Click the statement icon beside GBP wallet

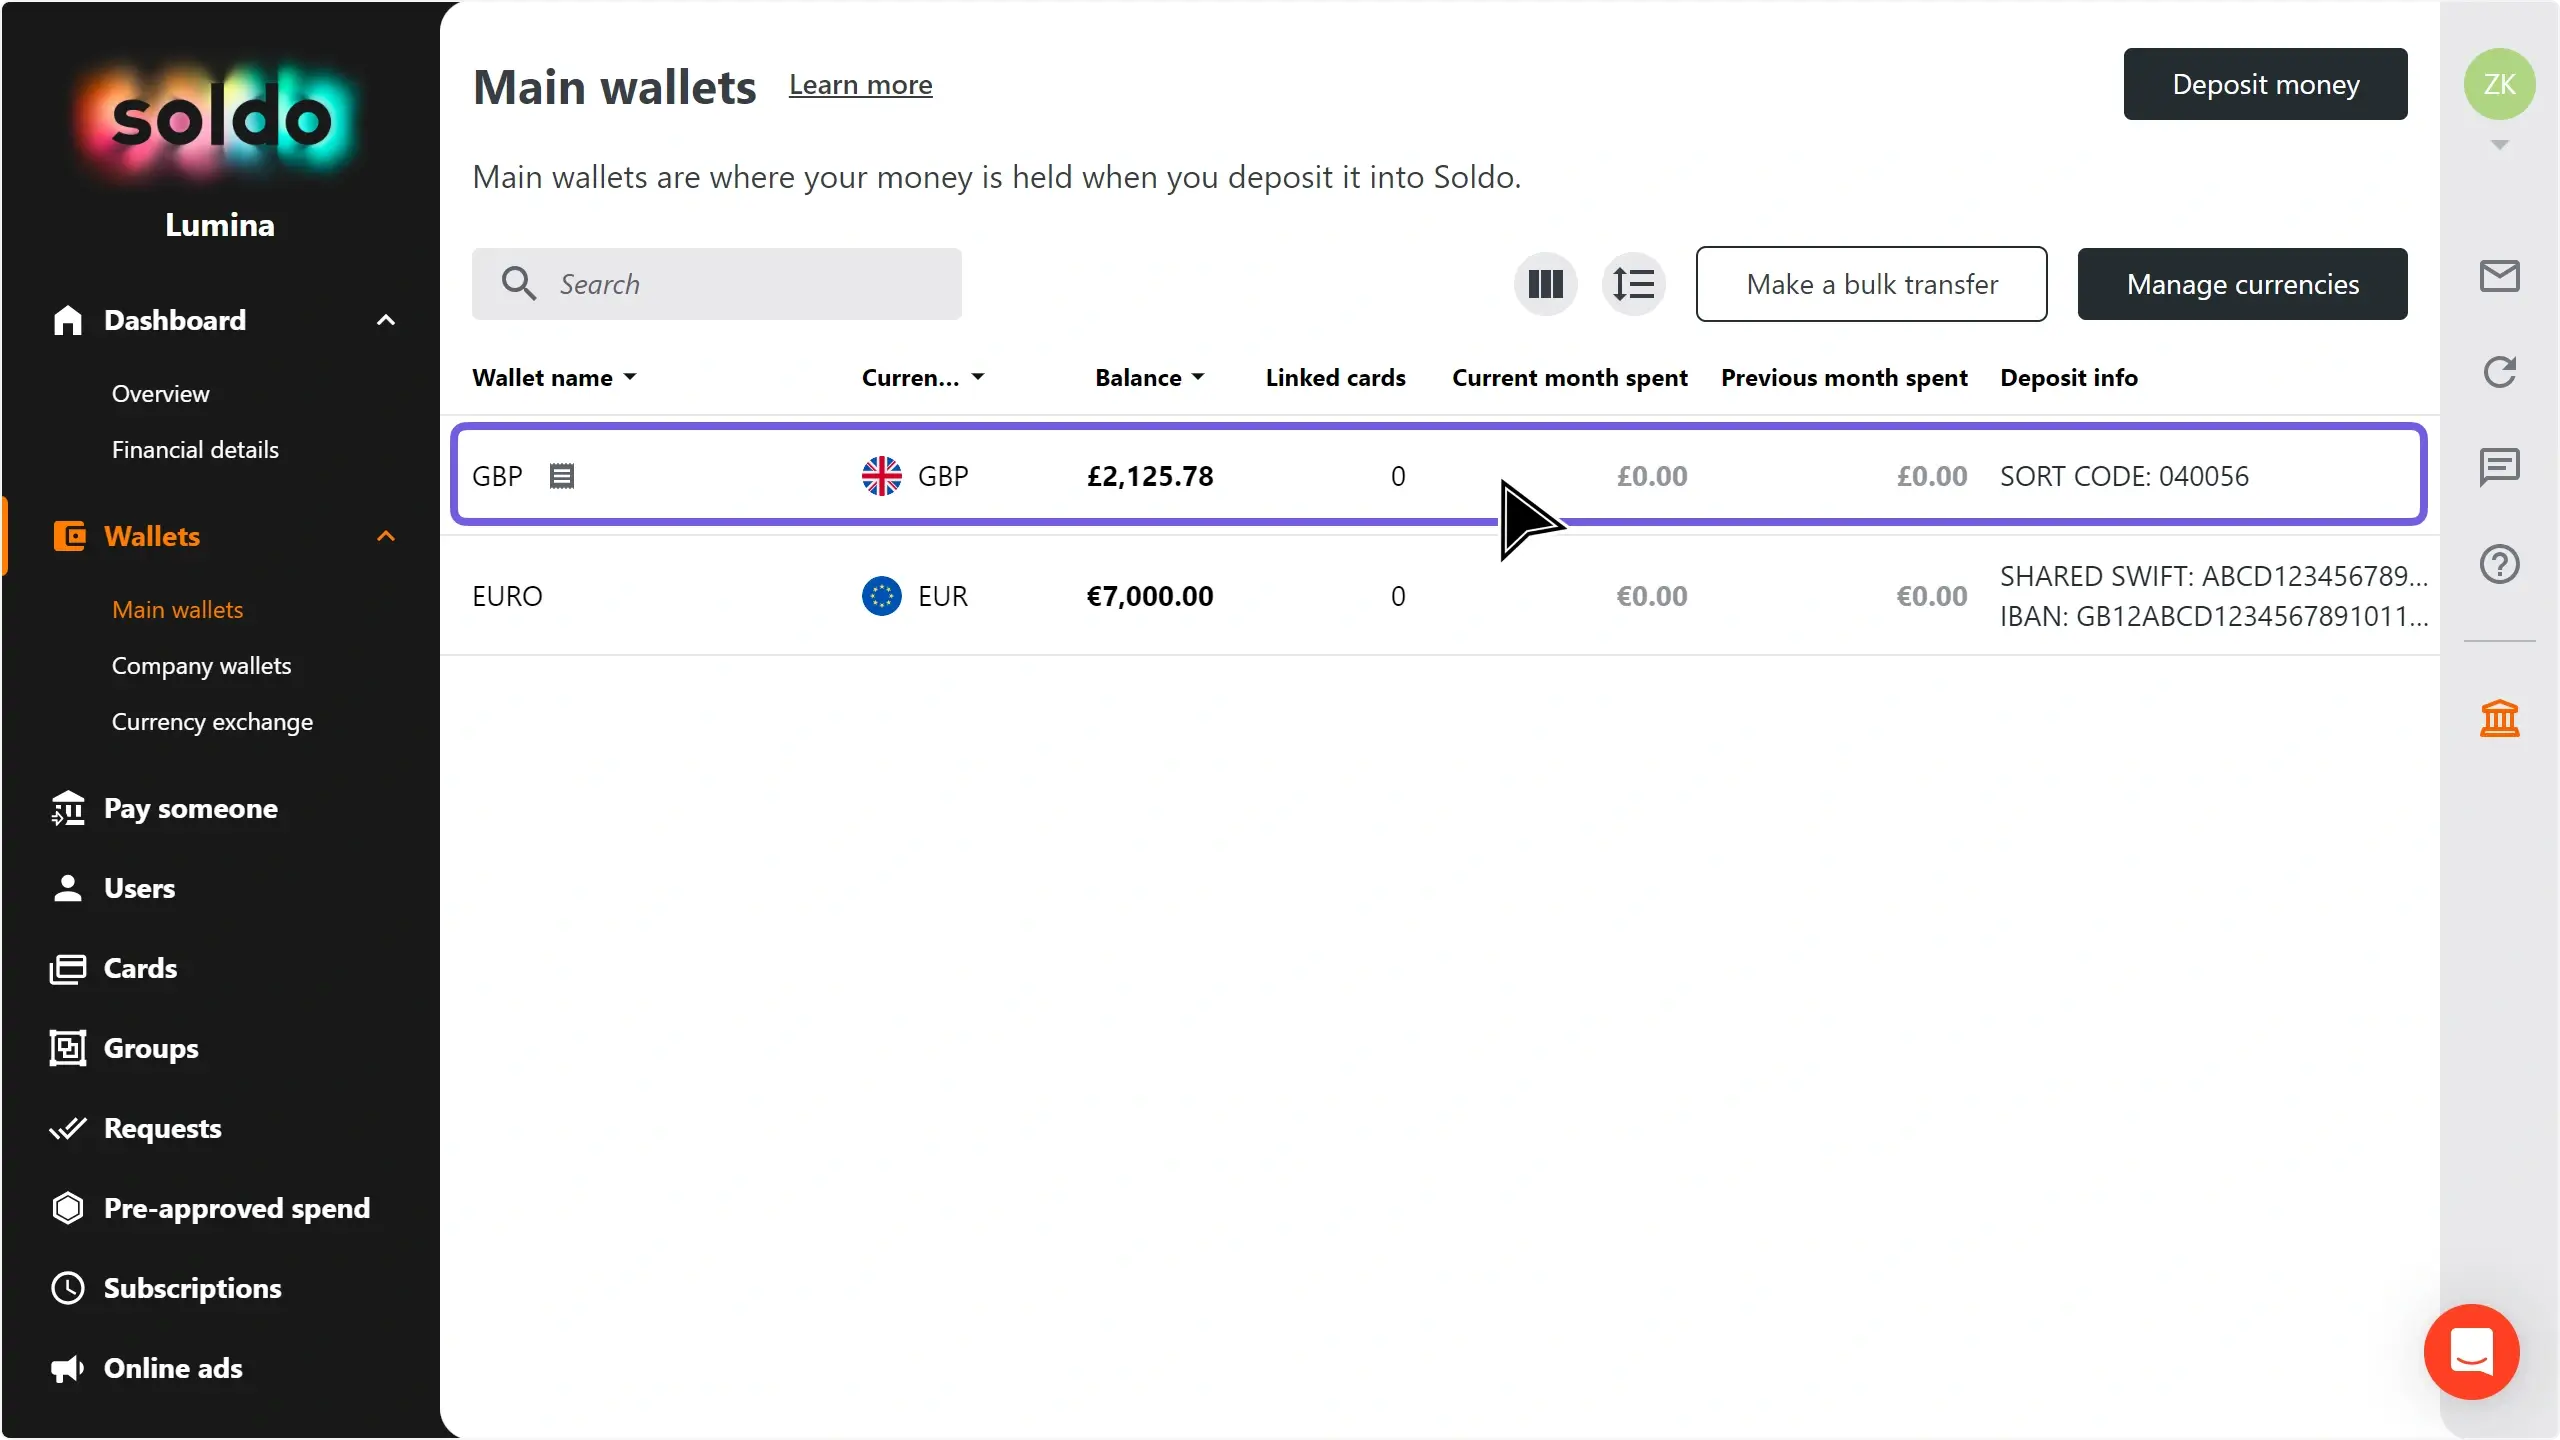562,476
